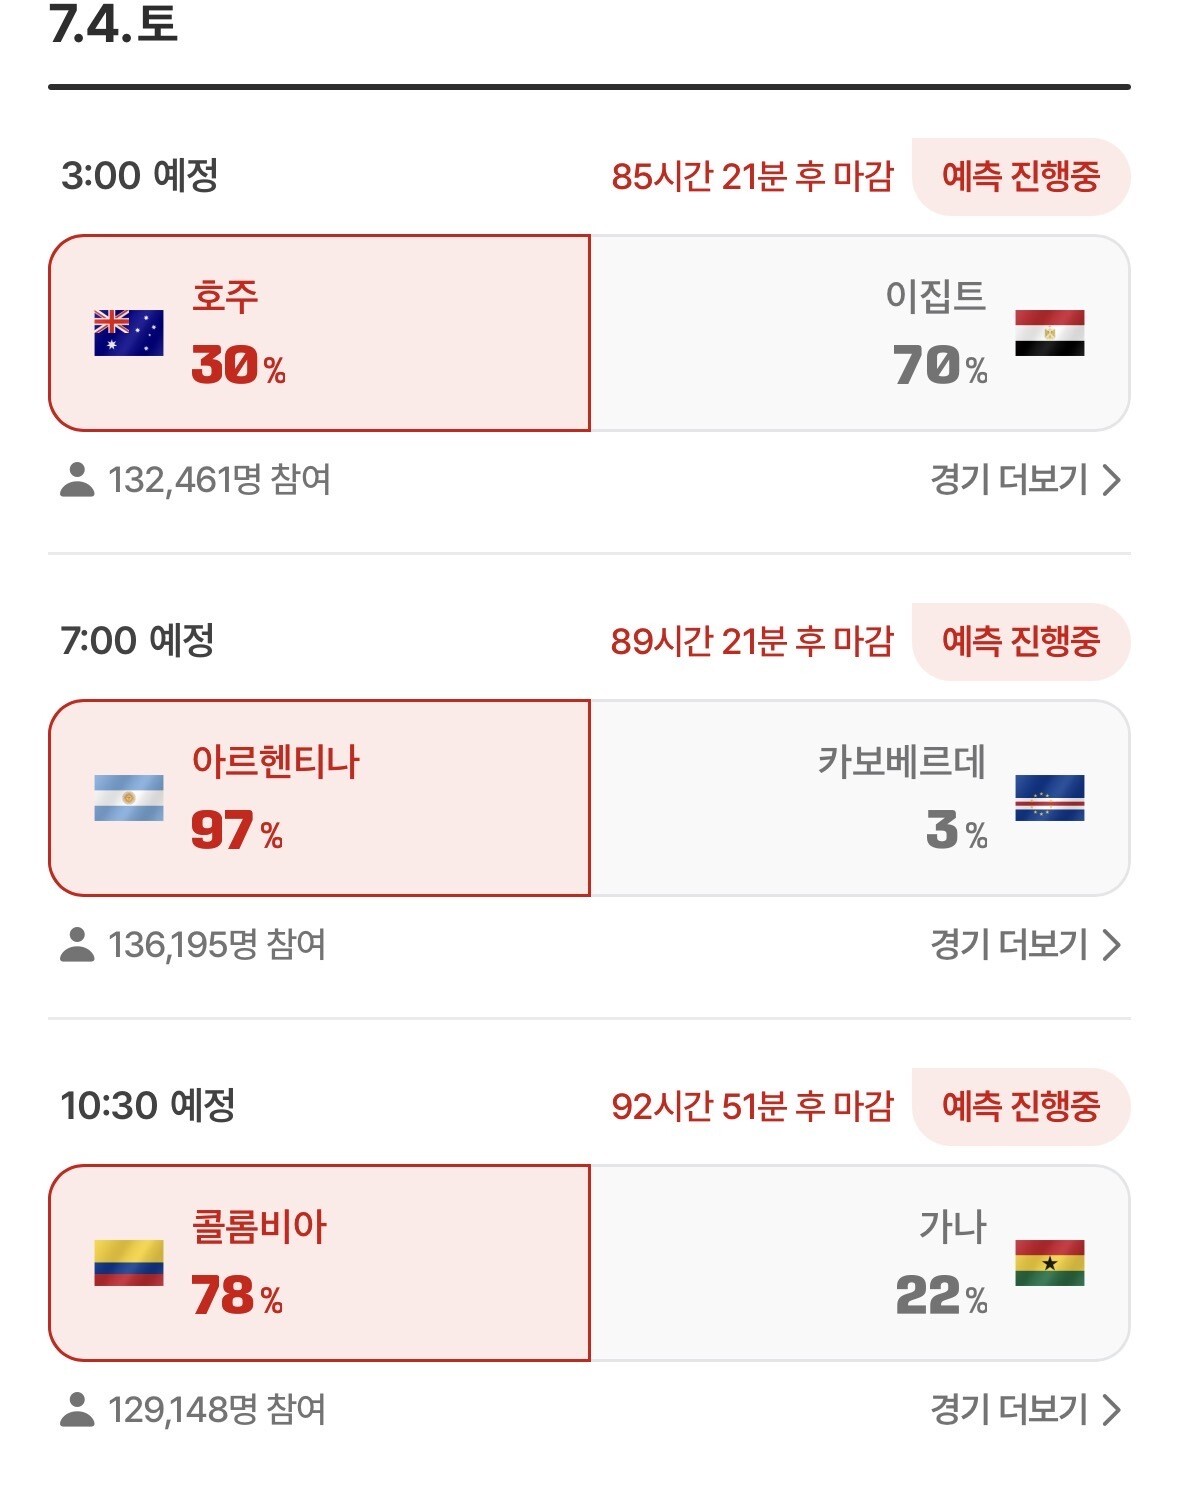Click participant icon beside 129,148명 참여
Viewport: 1179px width, 1491px height.
tap(77, 1410)
